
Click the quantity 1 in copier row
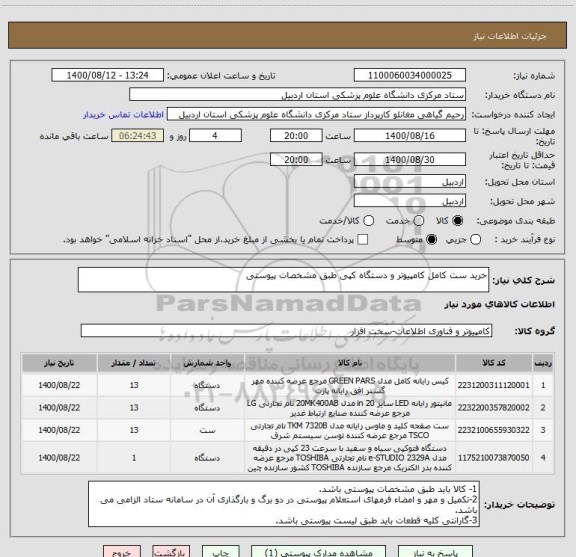pos(134,458)
